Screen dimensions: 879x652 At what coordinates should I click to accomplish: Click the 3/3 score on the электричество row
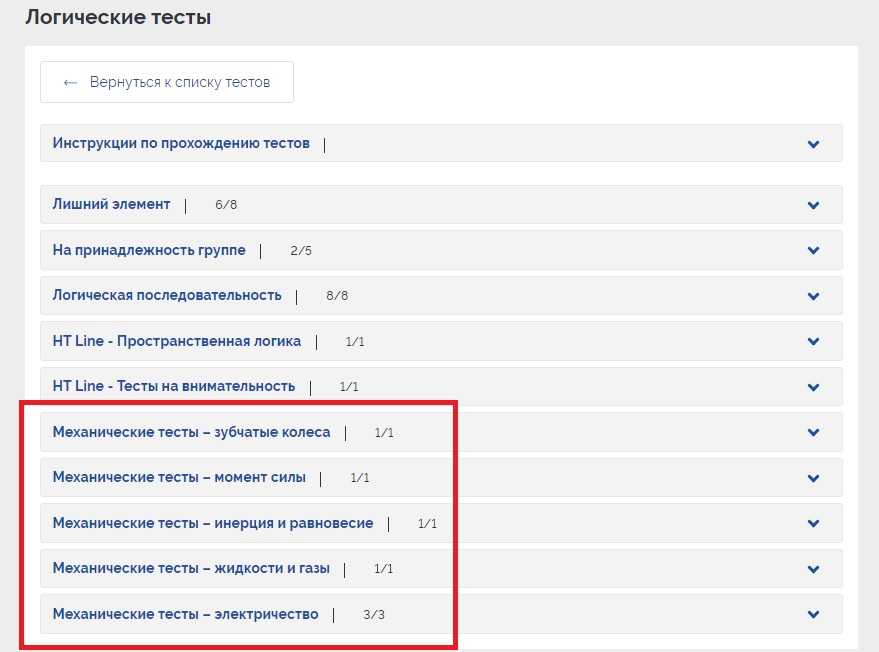click(374, 615)
